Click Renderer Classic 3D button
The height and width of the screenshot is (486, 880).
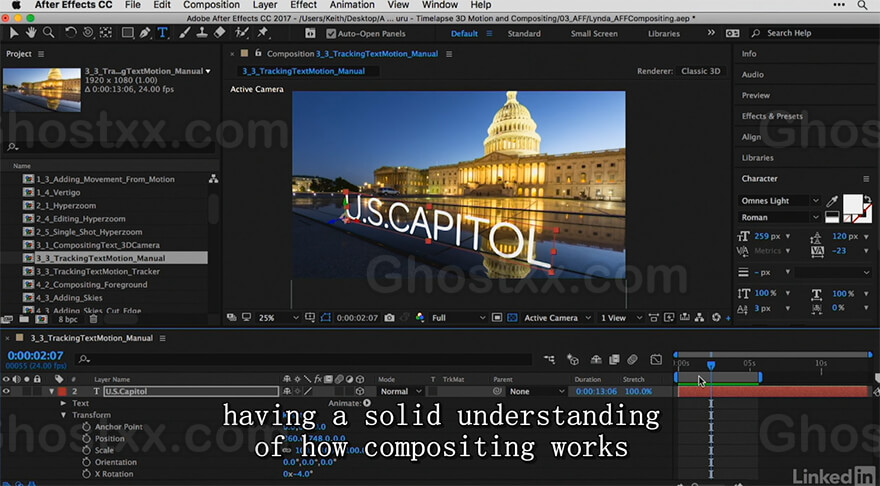(700, 71)
